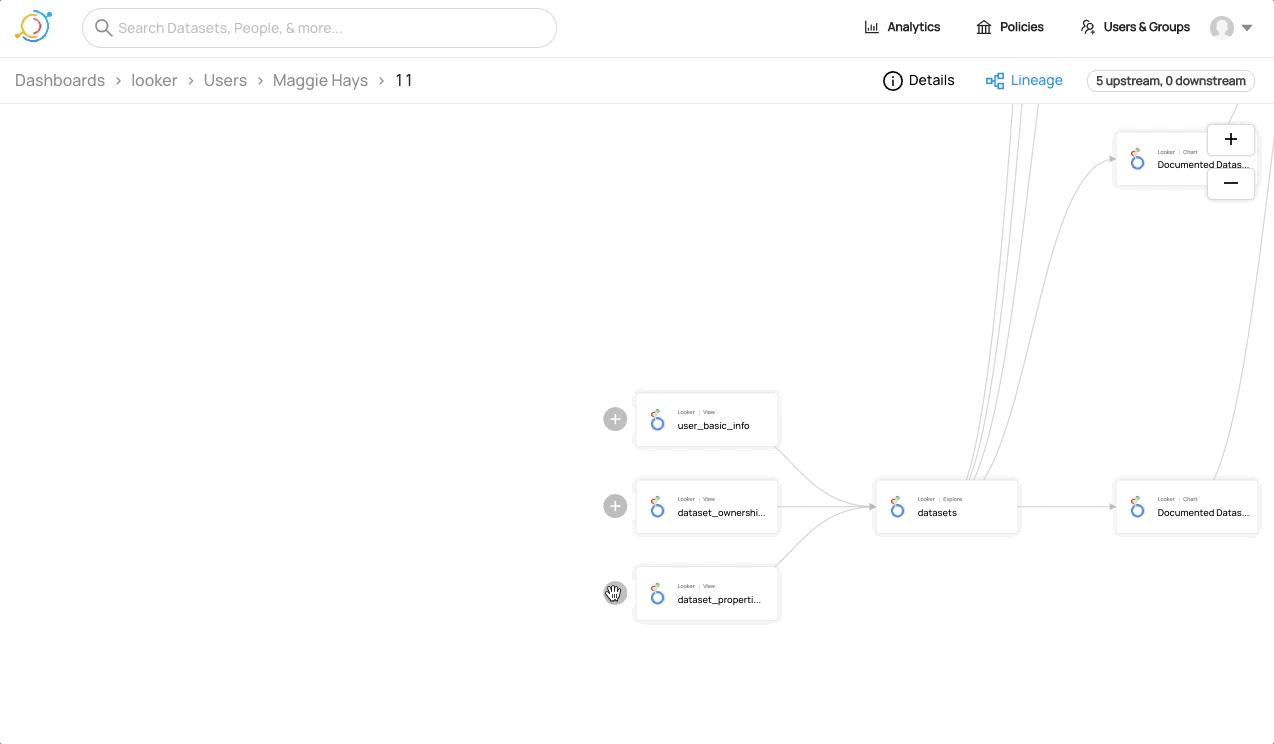
Task: Open the user profile avatar
Action: coord(1221,28)
